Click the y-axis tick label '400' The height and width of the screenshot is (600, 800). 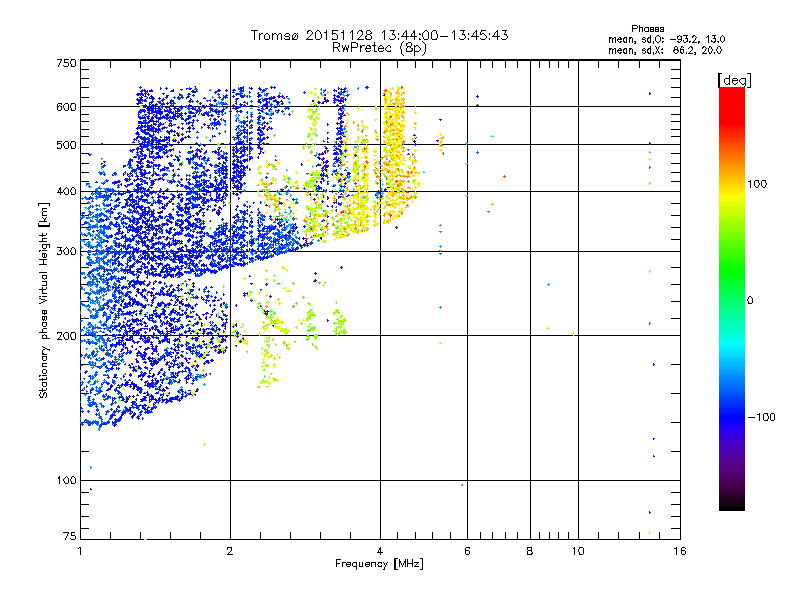(x=66, y=192)
